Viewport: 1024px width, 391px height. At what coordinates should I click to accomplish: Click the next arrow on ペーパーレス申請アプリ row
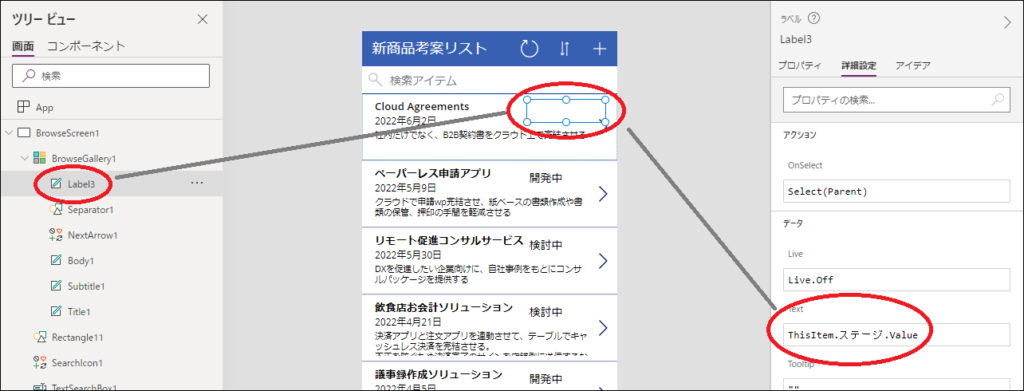[603, 193]
